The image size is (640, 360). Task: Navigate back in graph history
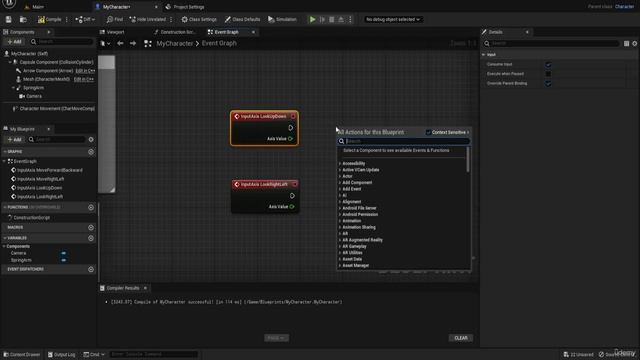pyautogui.click(x=120, y=43)
